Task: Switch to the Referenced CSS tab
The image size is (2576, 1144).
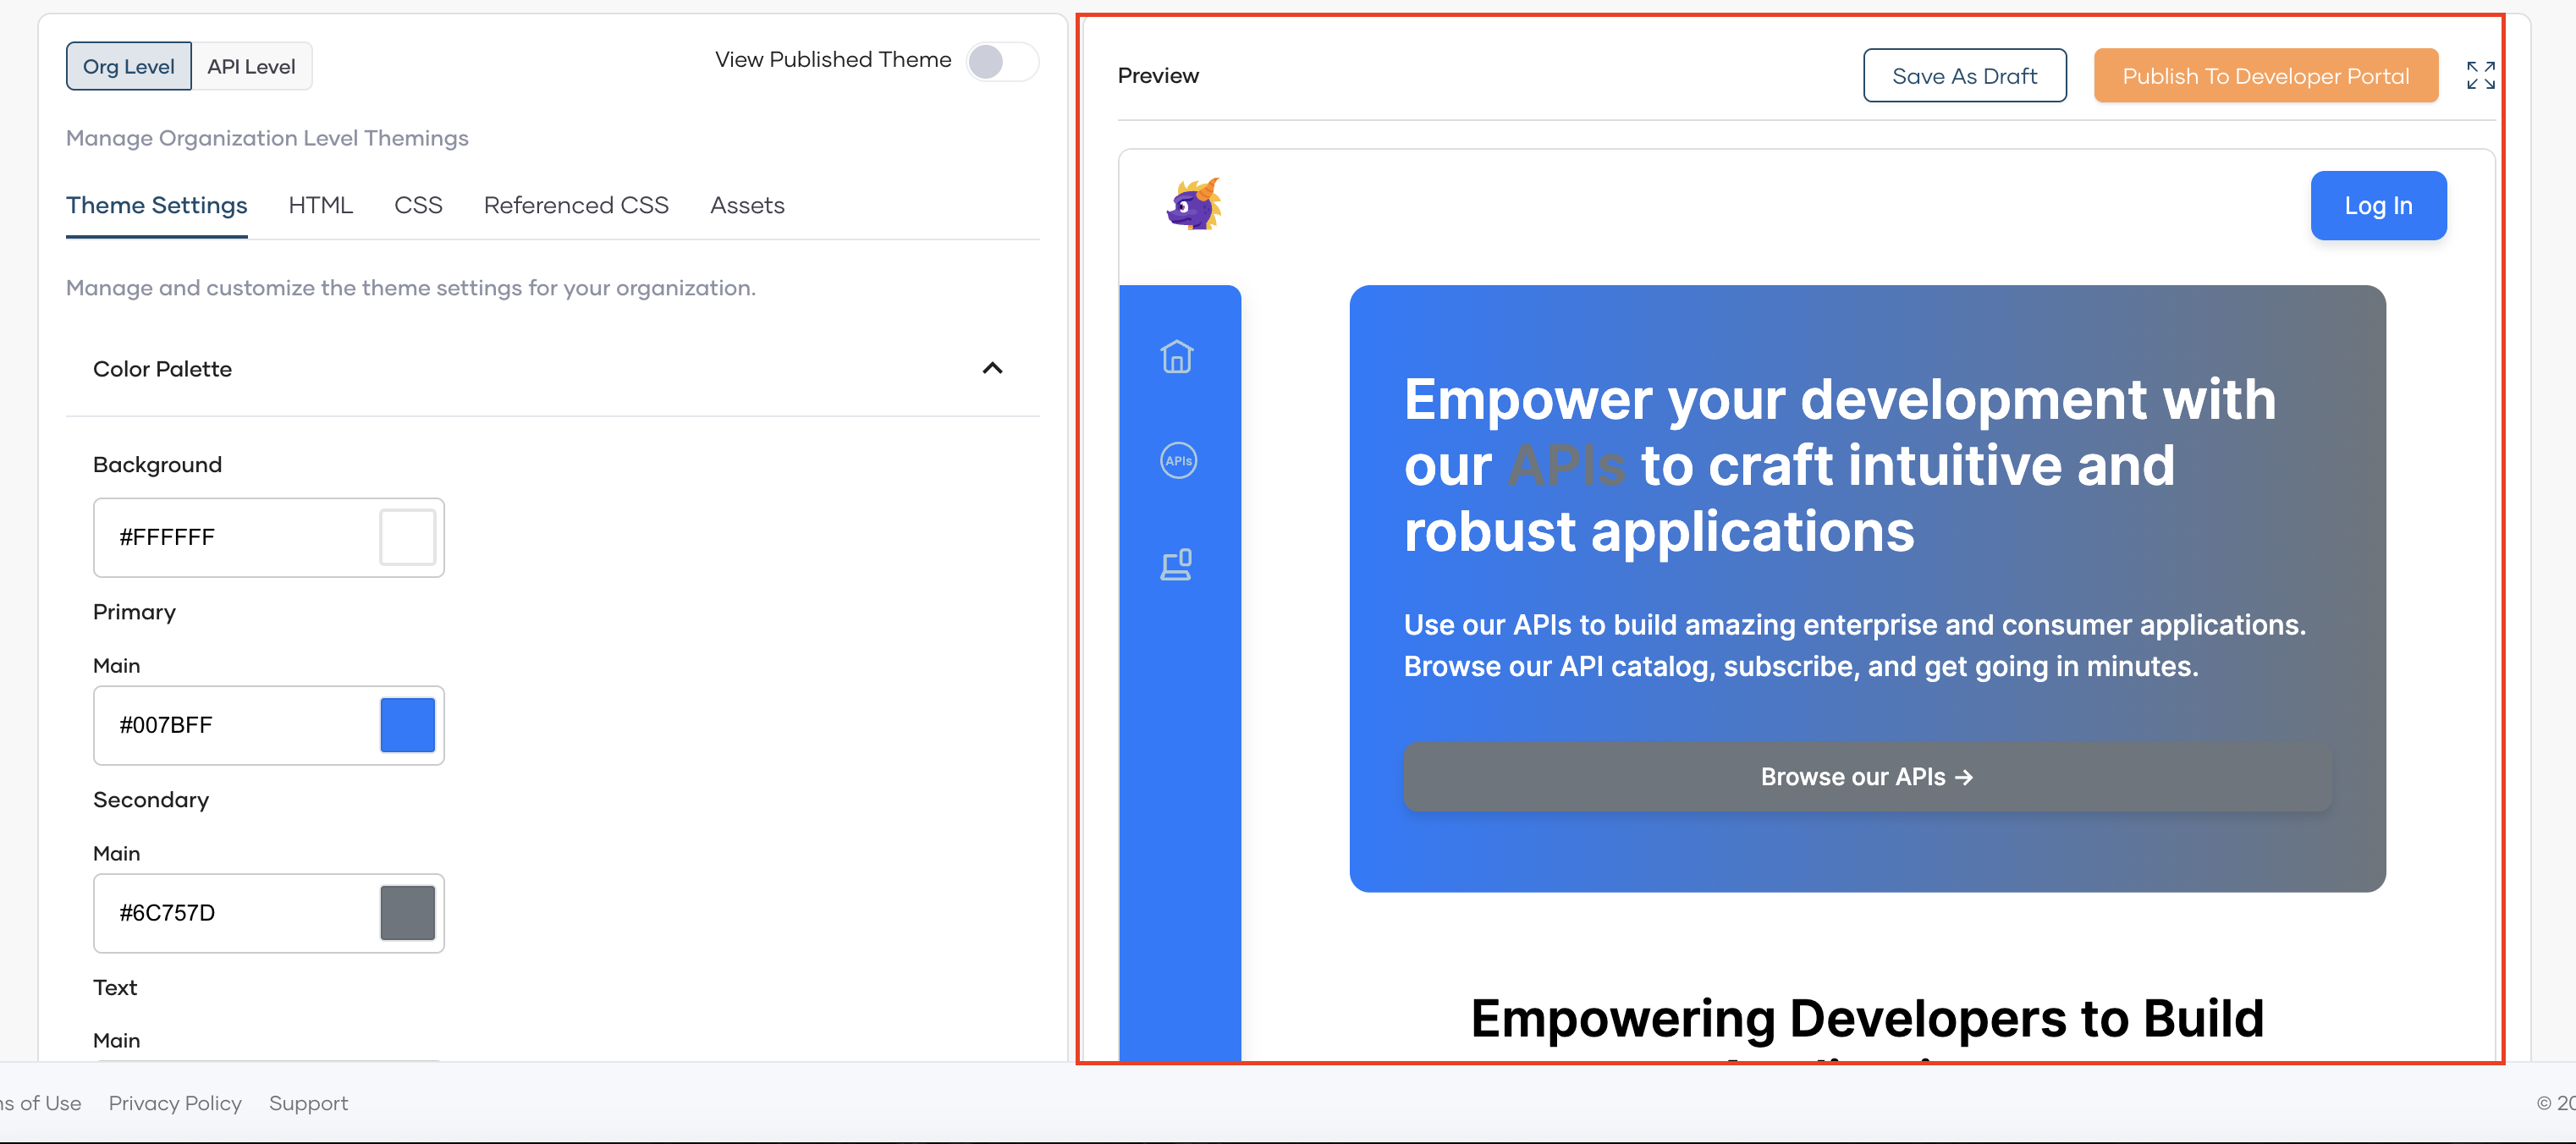Action: tap(575, 205)
